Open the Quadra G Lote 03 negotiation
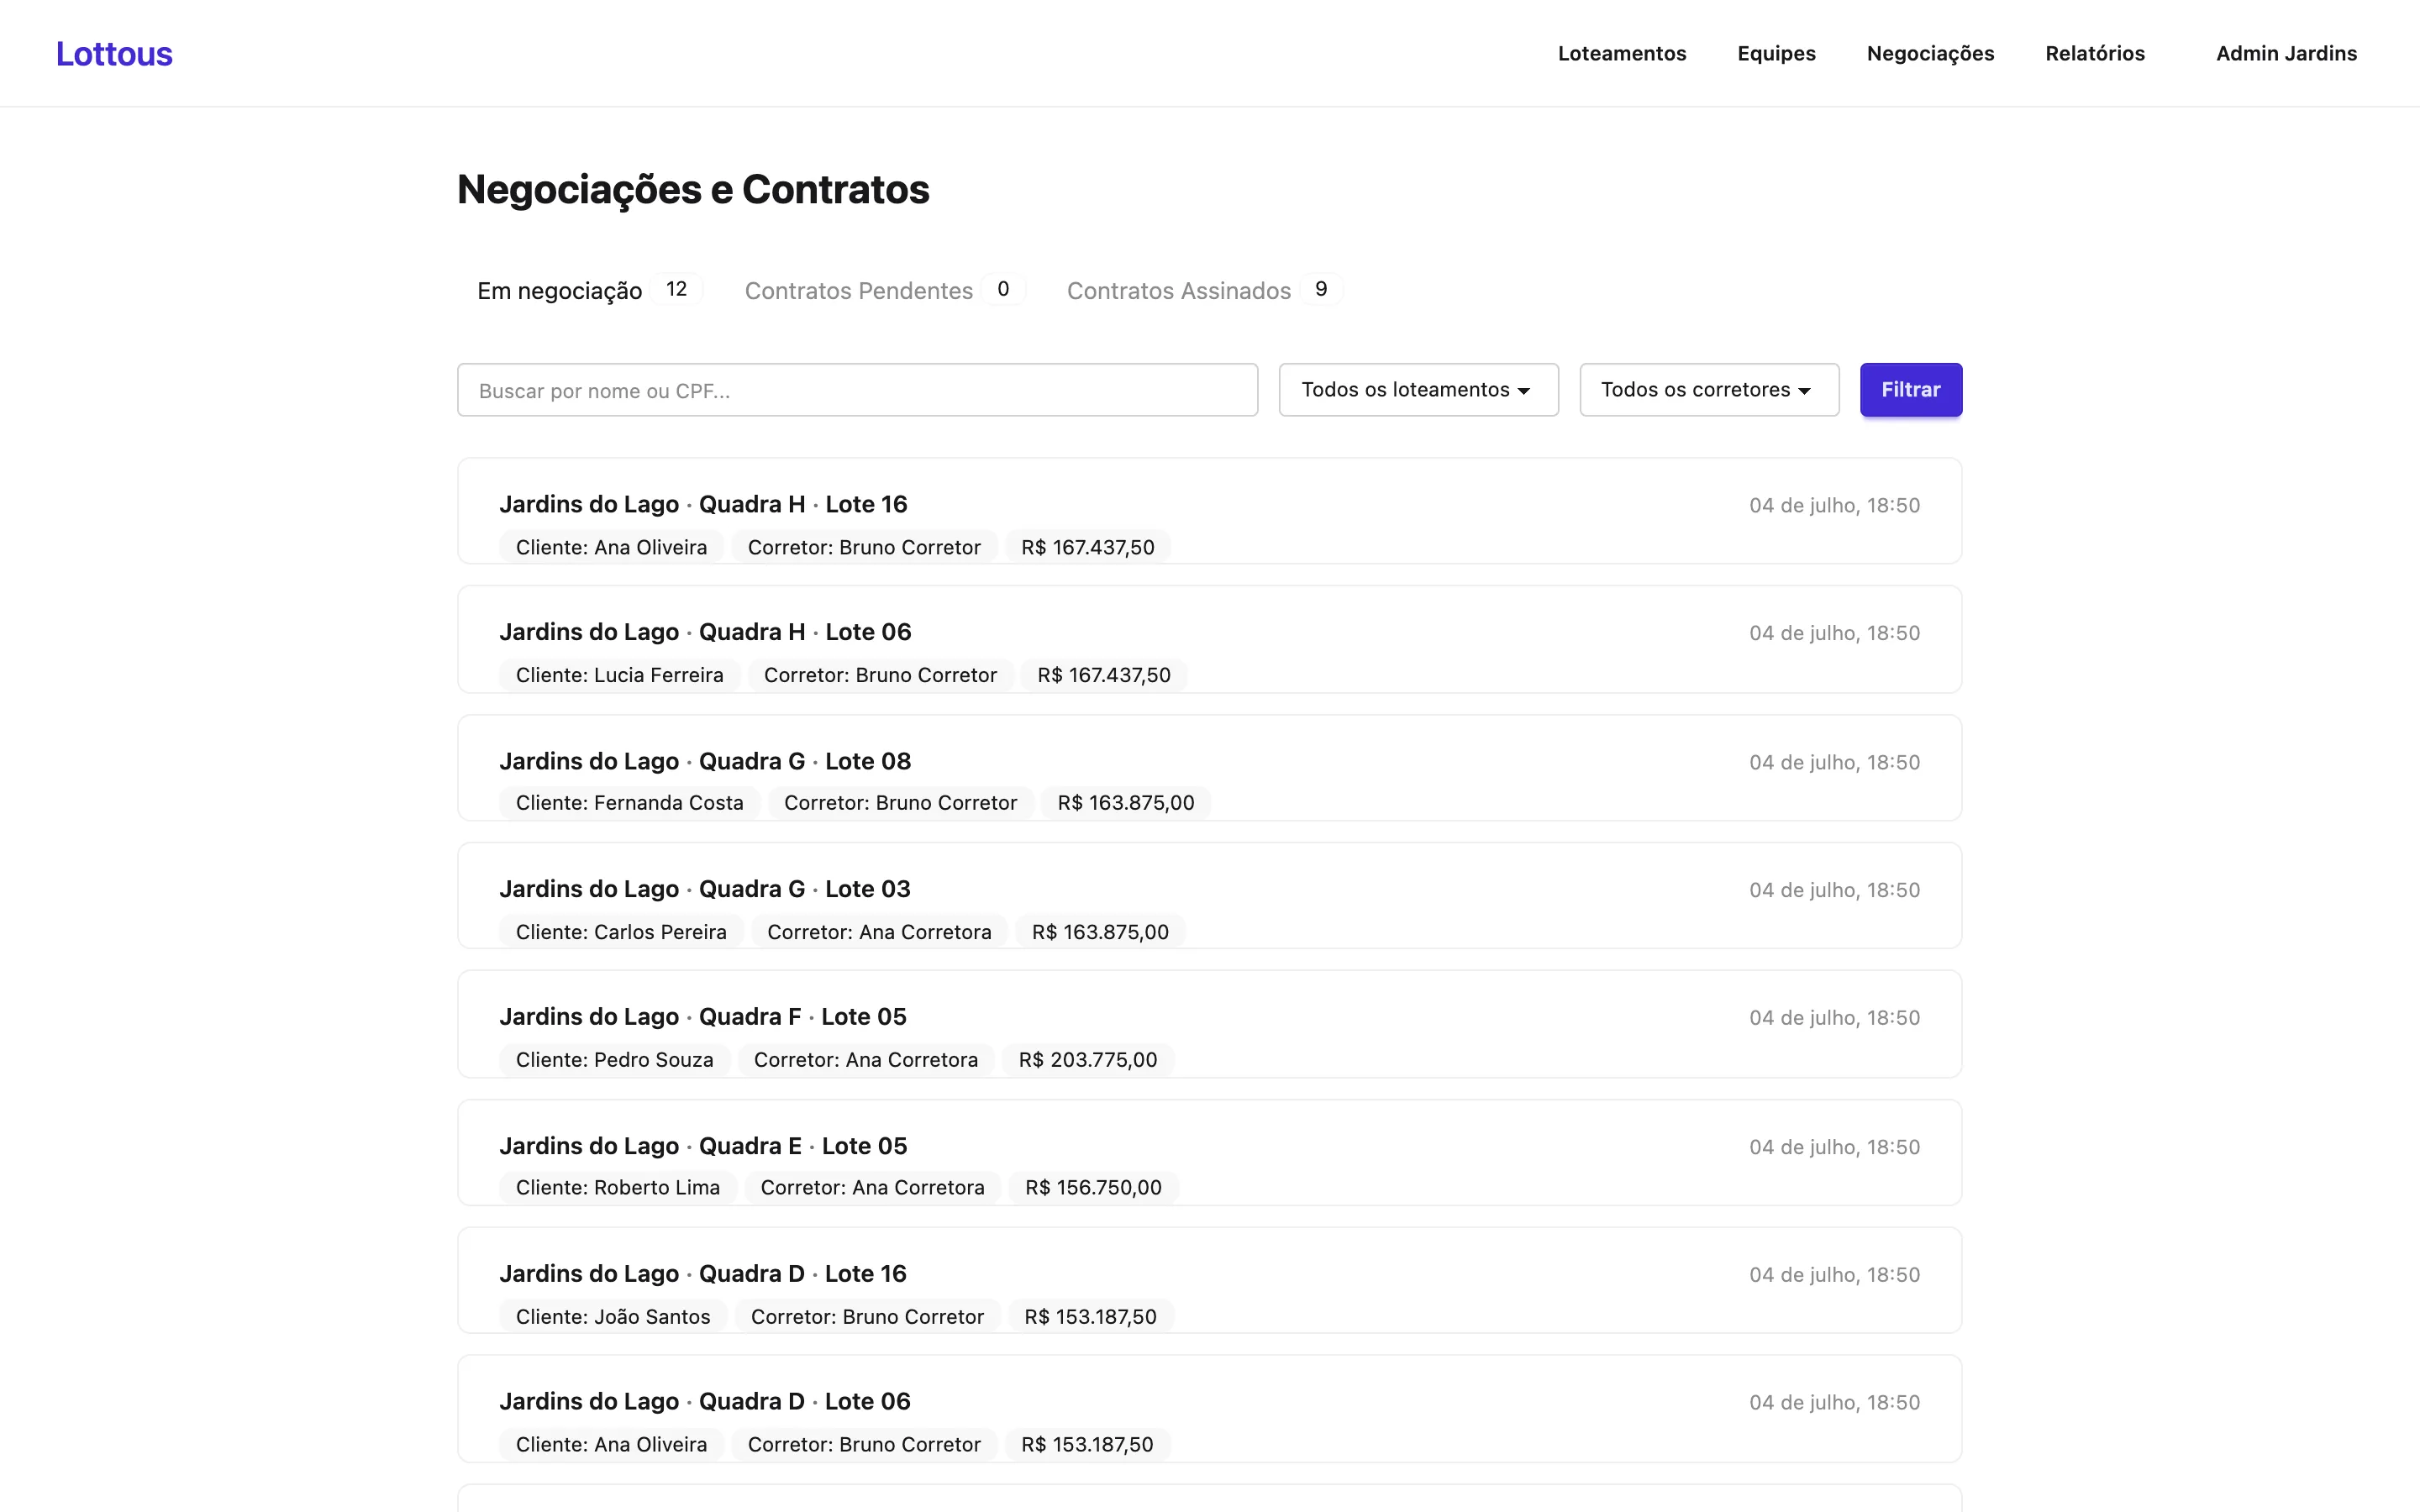 pyautogui.click(x=1209, y=896)
